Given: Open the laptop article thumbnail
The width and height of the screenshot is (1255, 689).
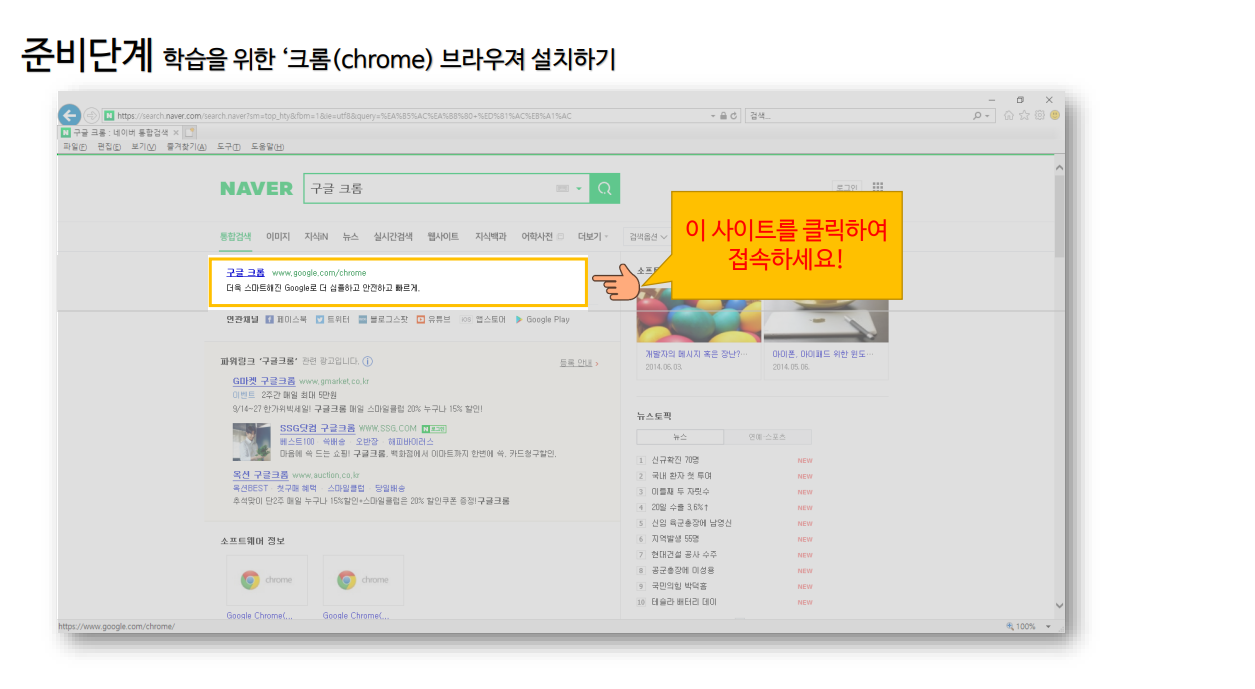Looking at the screenshot, I should (x=826, y=321).
